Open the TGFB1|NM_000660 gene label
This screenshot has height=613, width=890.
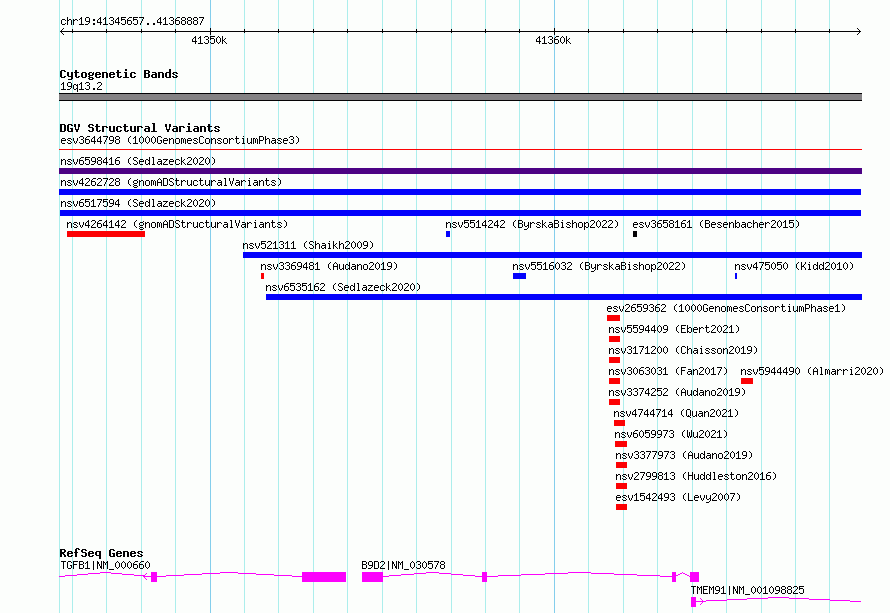point(105,565)
